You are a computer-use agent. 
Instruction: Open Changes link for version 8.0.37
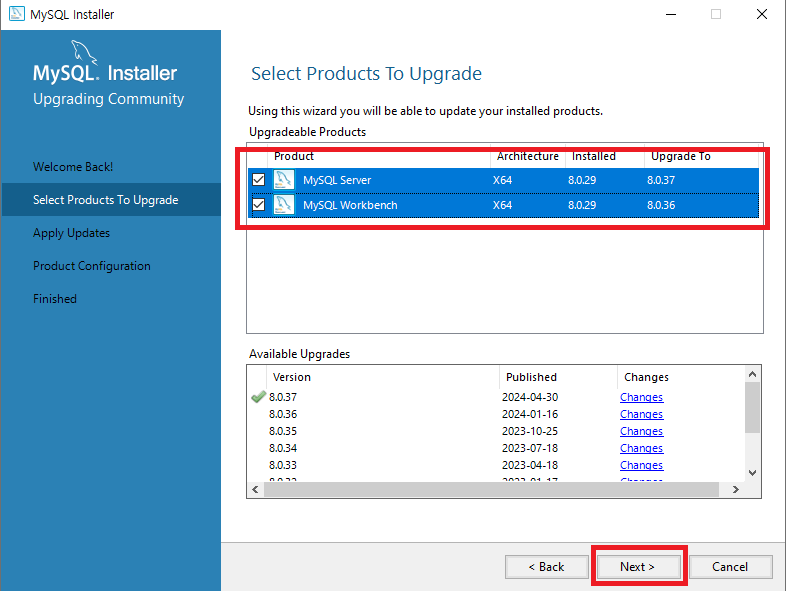point(641,397)
